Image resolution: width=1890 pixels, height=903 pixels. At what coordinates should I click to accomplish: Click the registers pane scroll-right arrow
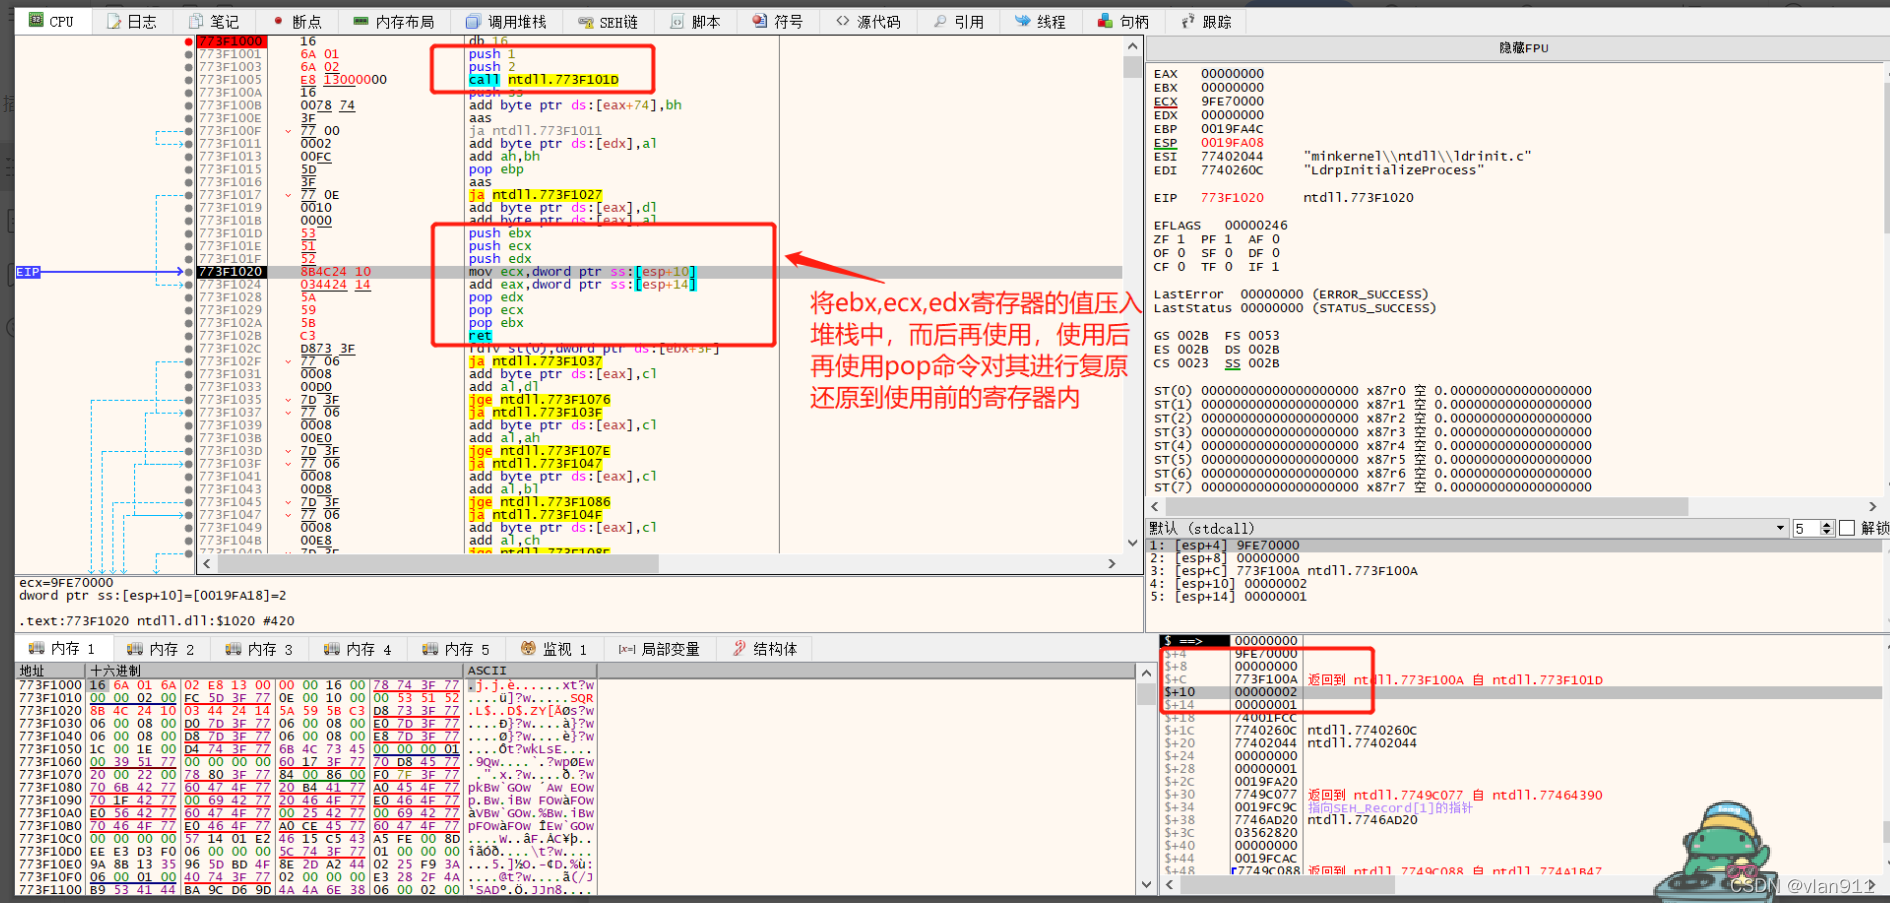tap(1873, 507)
